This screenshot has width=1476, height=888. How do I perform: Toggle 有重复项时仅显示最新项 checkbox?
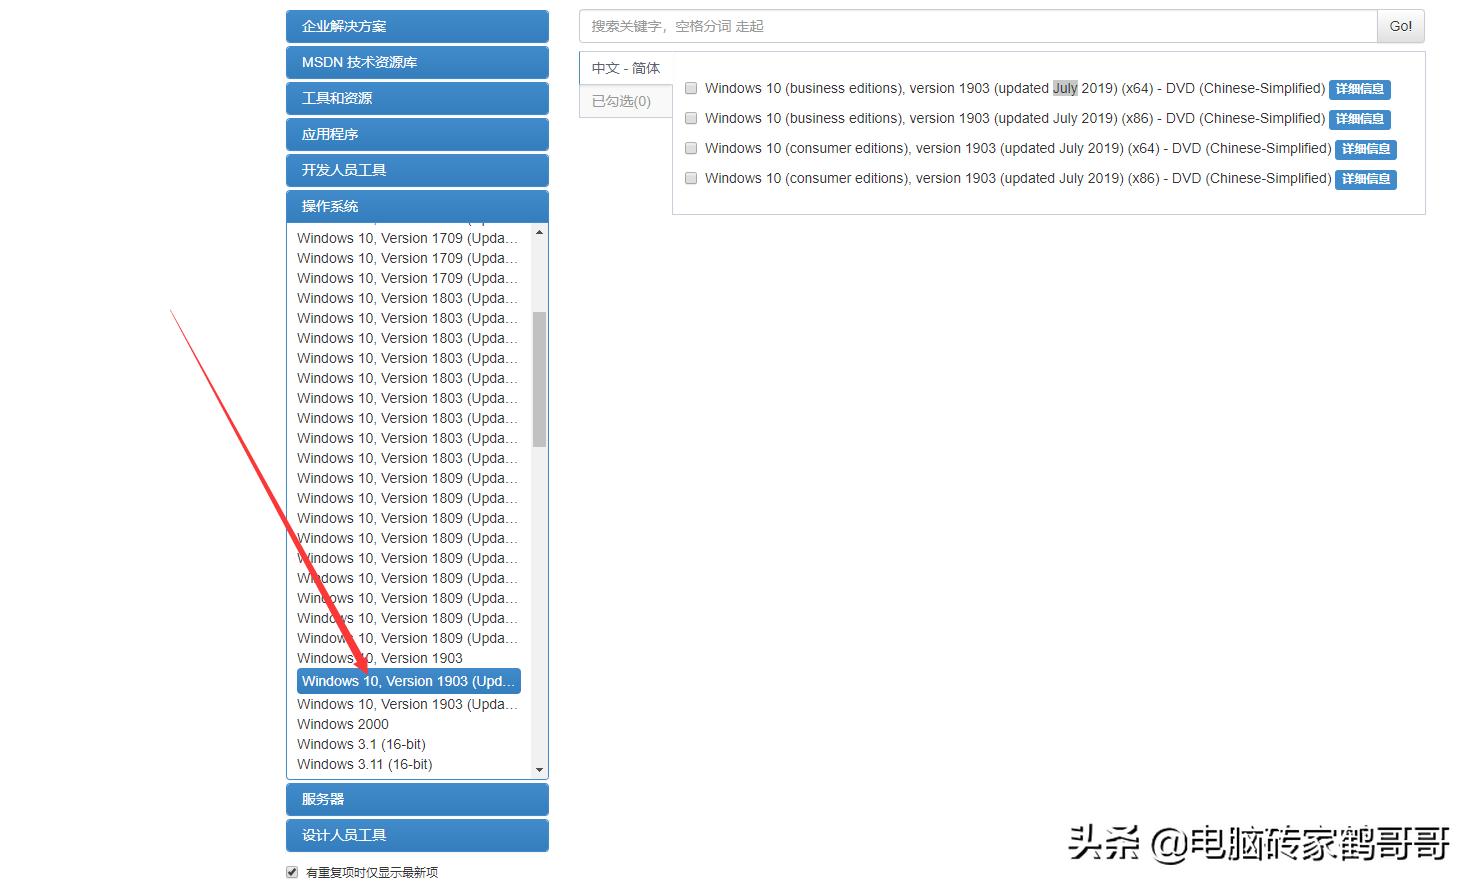(292, 872)
